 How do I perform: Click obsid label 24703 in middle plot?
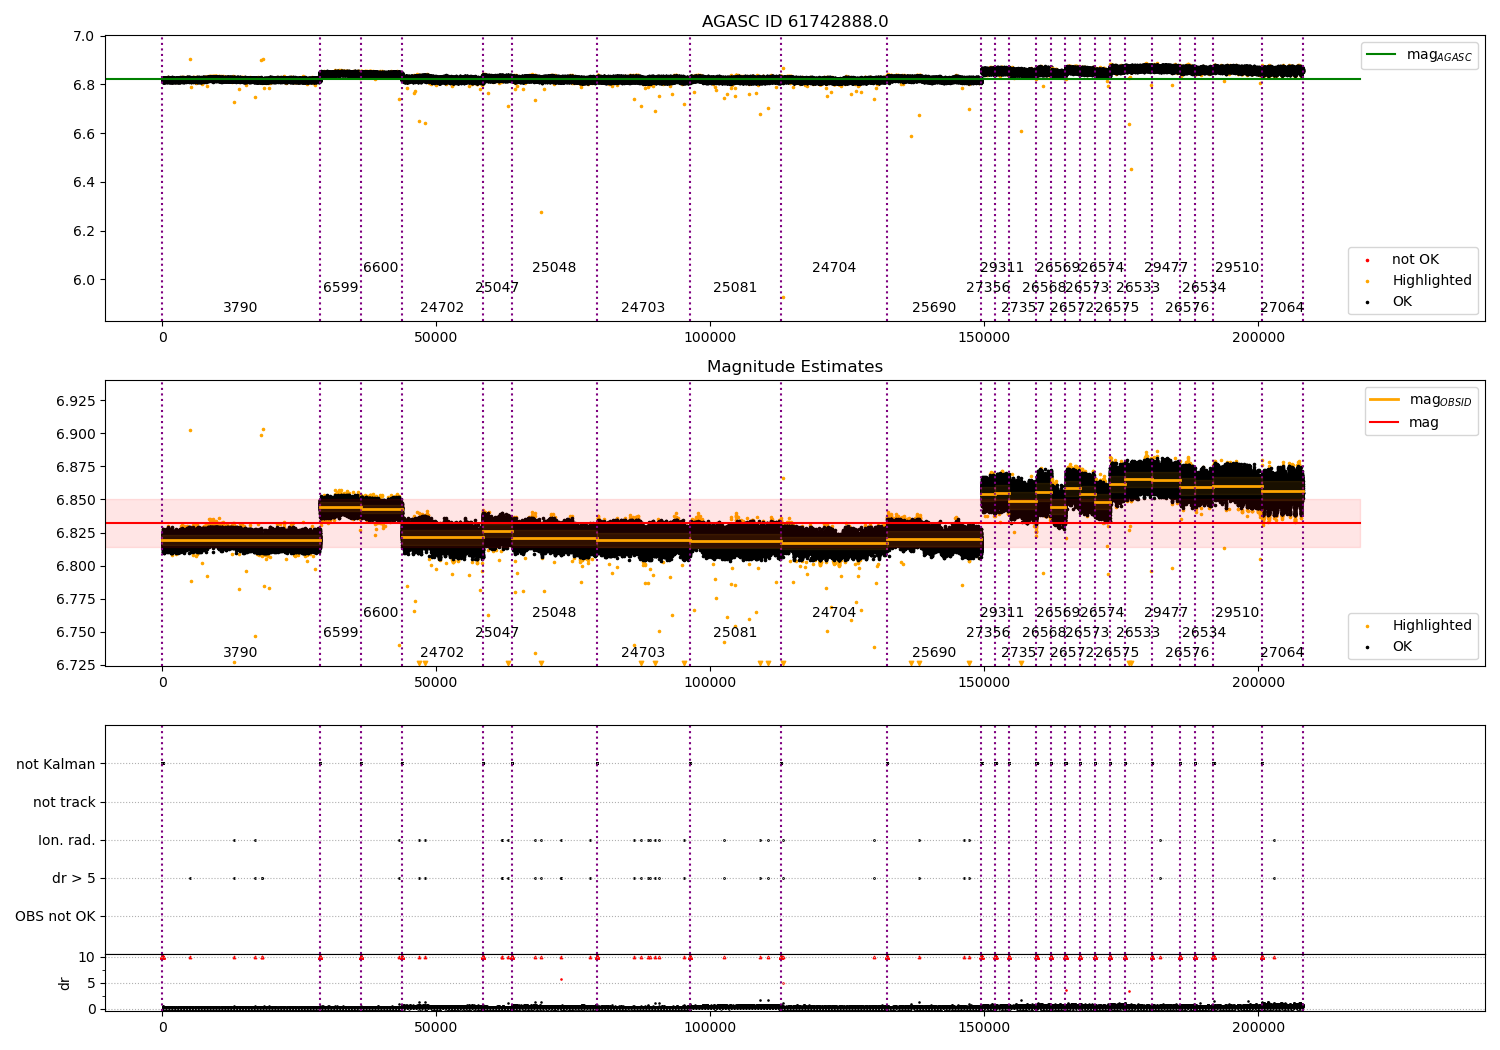(x=643, y=653)
